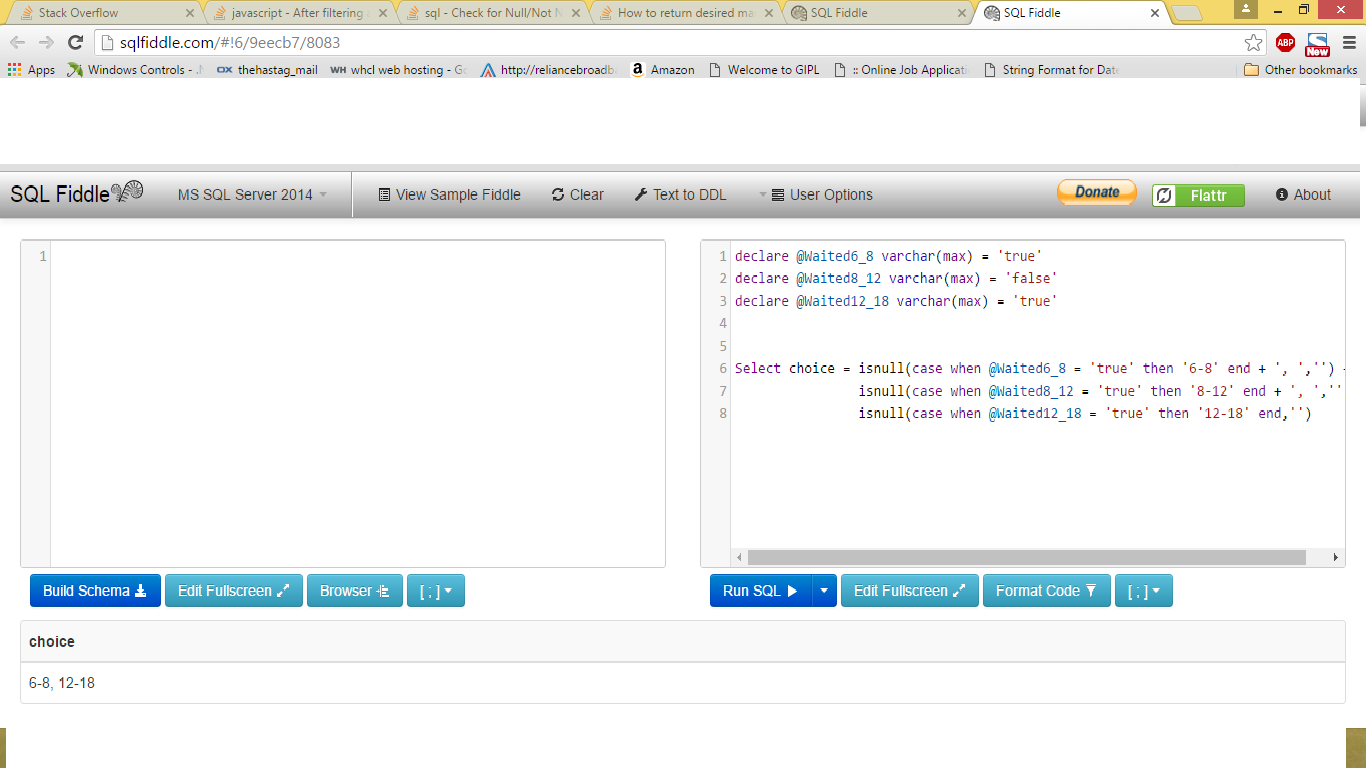Image resolution: width=1366 pixels, height=768 pixels.
Task: Open the String Format for Date bookmark
Action: point(1052,70)
